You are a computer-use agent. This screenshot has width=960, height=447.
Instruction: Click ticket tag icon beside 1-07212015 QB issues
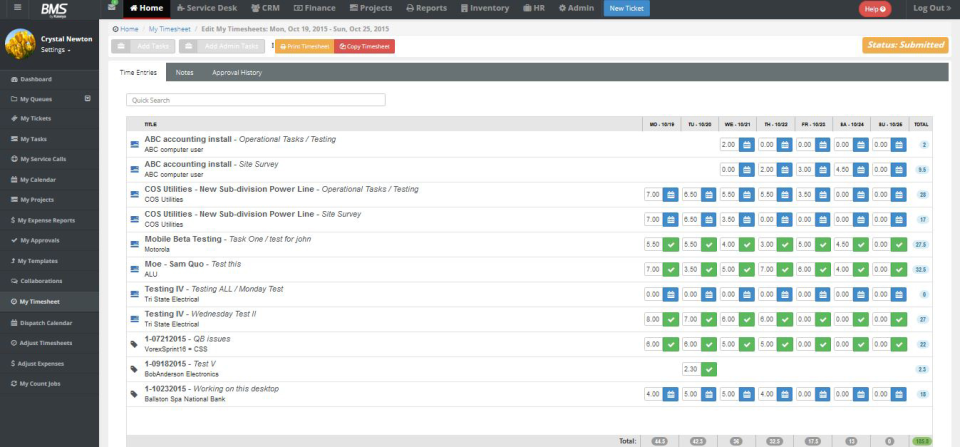(x=135, y=344)
